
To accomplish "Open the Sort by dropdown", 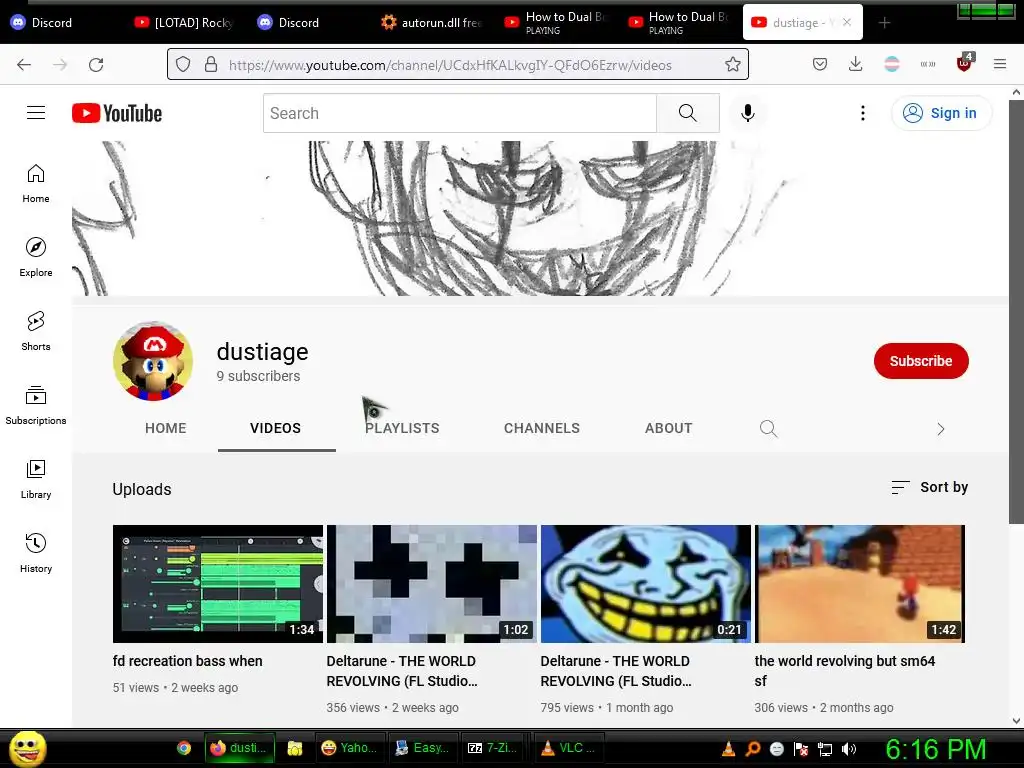I will (930, 487).
